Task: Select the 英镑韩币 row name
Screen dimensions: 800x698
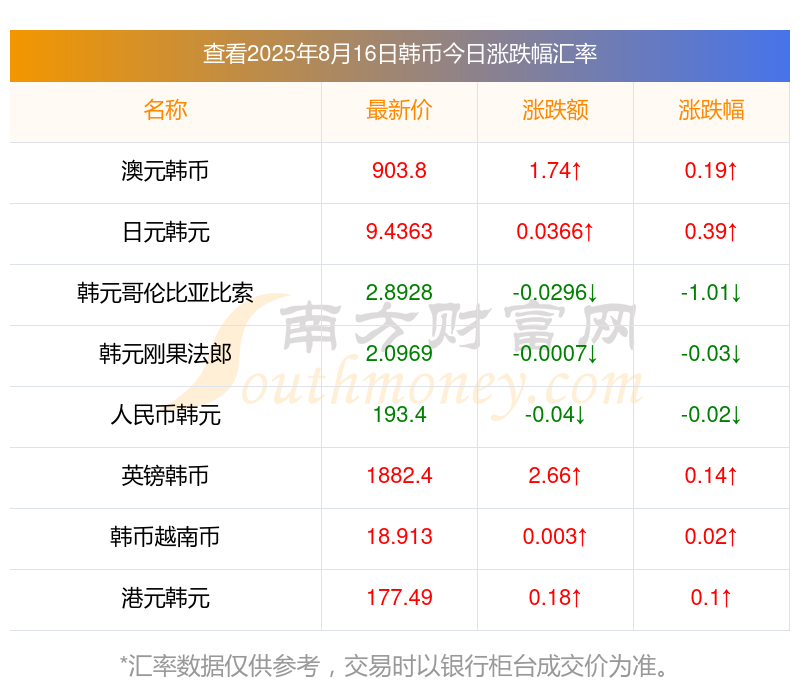Action: (x=165, y=476)
